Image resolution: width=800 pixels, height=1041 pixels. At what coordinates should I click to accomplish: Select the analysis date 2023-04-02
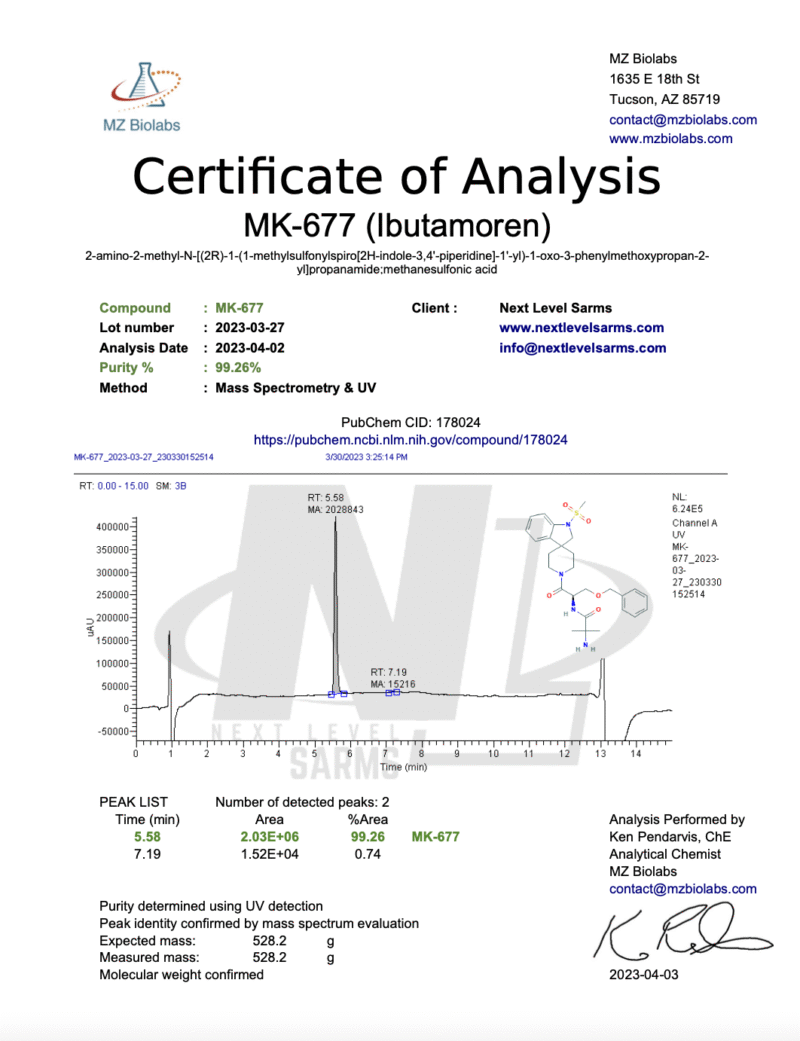250,348
